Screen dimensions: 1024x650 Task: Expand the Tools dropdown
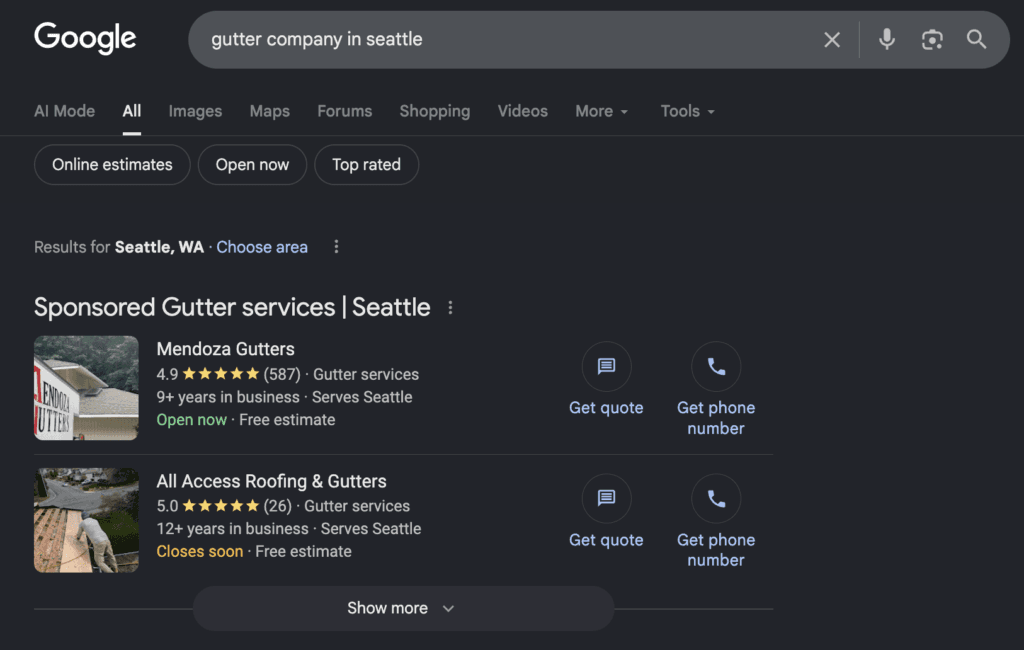coord(687,111)
